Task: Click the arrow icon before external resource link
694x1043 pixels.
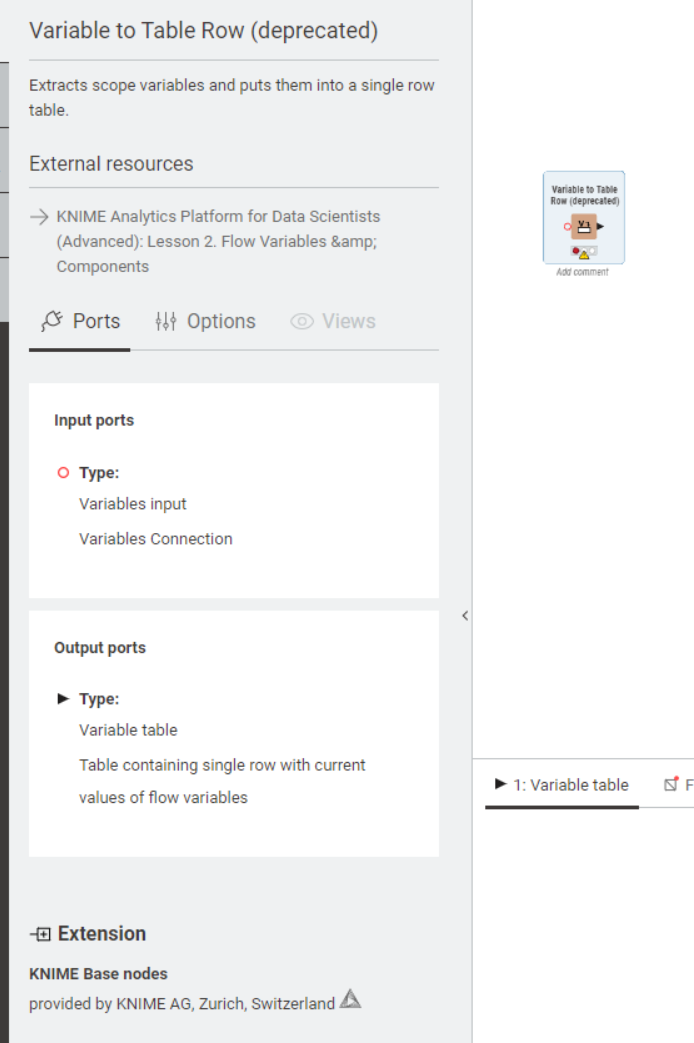Action: click(39, 216)
